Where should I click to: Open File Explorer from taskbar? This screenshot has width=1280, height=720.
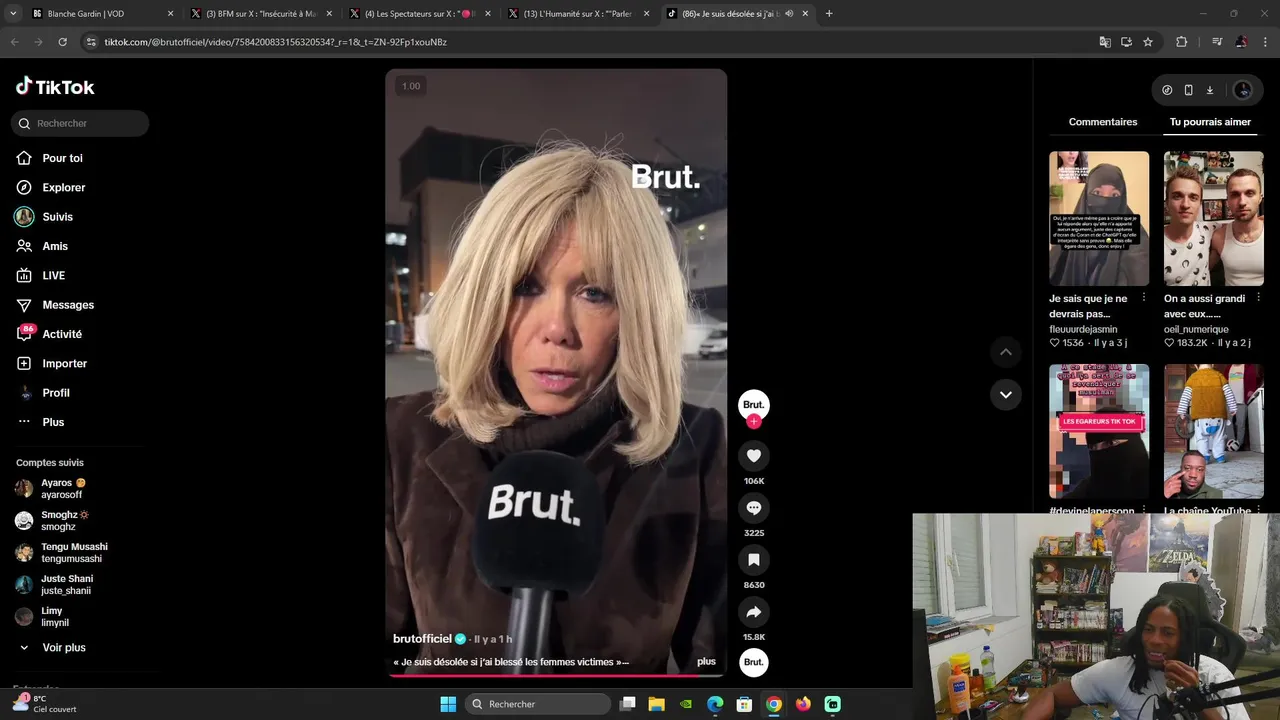pyautogui.click(x=656, y=704)
